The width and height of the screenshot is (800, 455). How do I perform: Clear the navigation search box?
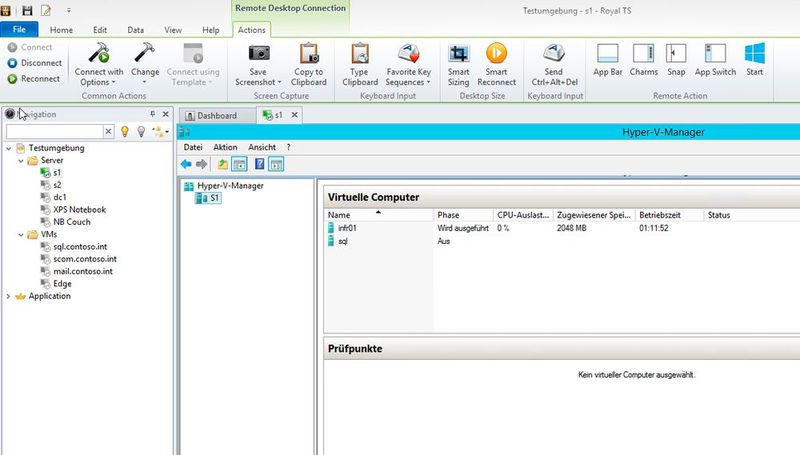click(108, 132)
